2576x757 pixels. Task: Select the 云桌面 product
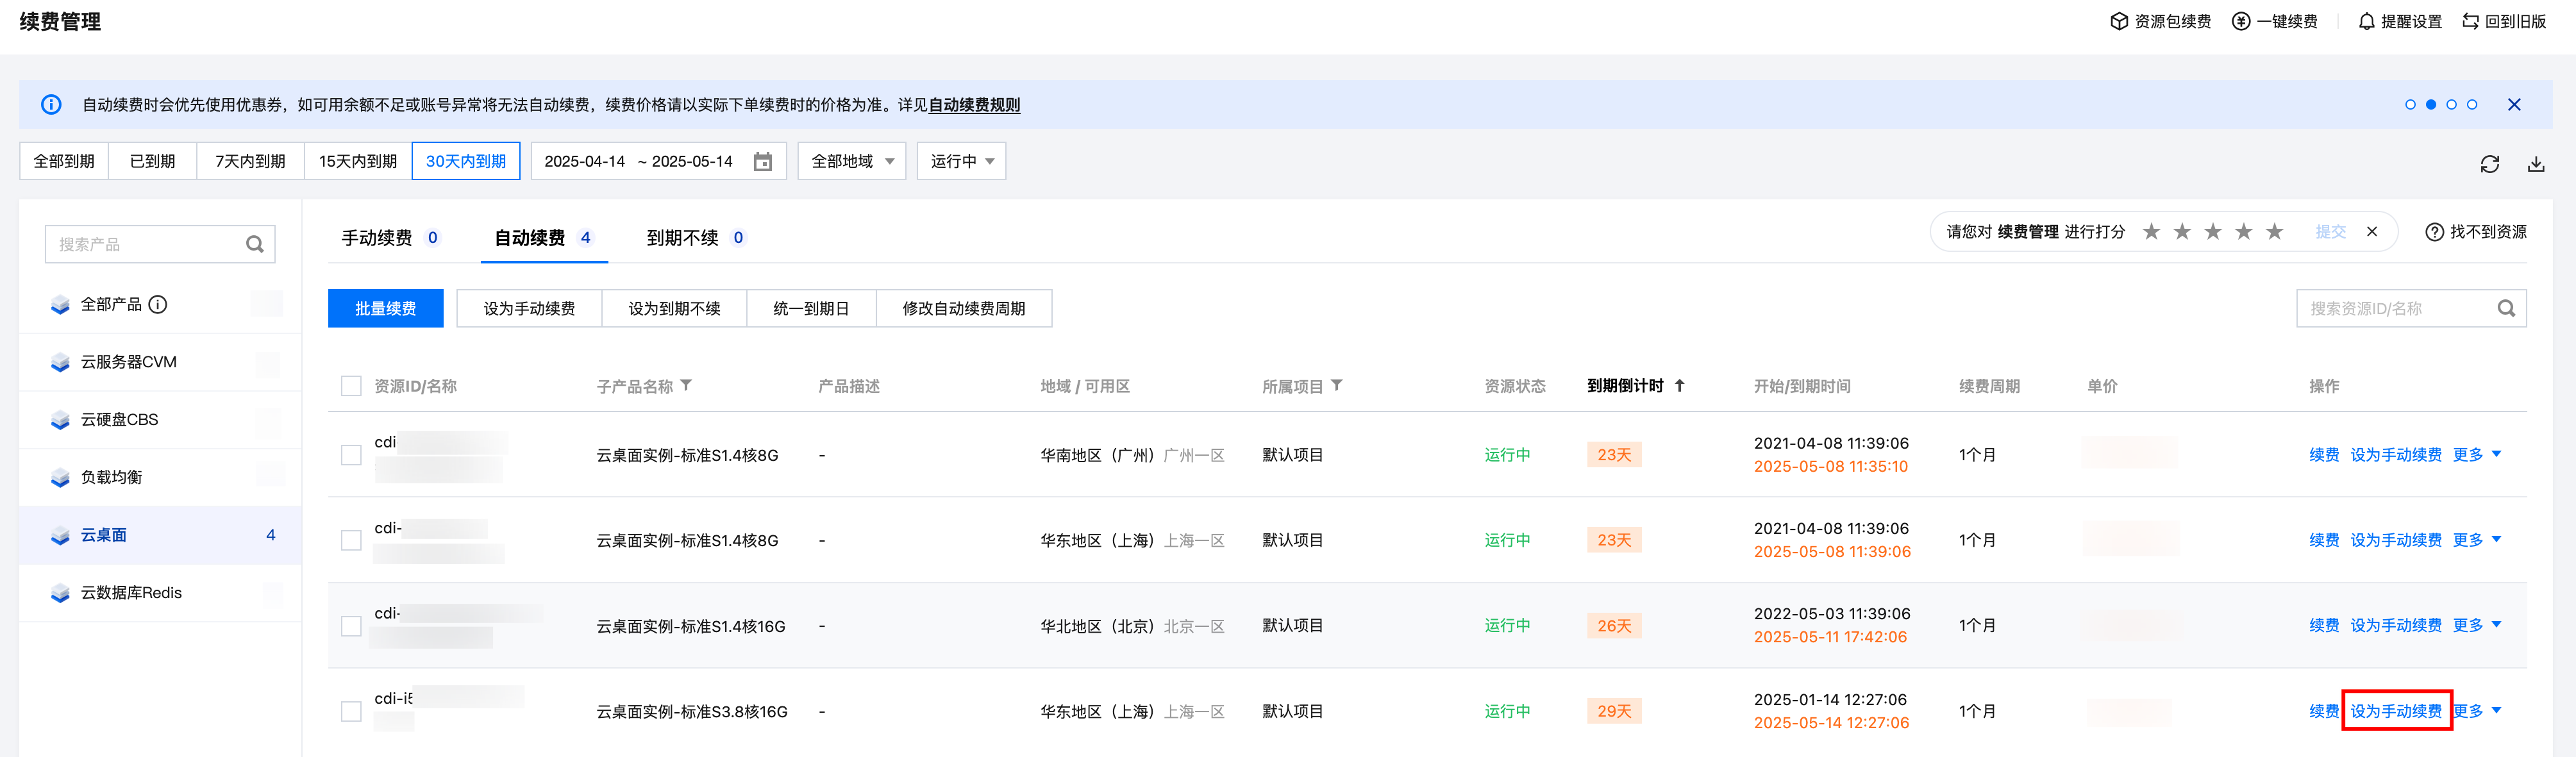coord(160,535)
